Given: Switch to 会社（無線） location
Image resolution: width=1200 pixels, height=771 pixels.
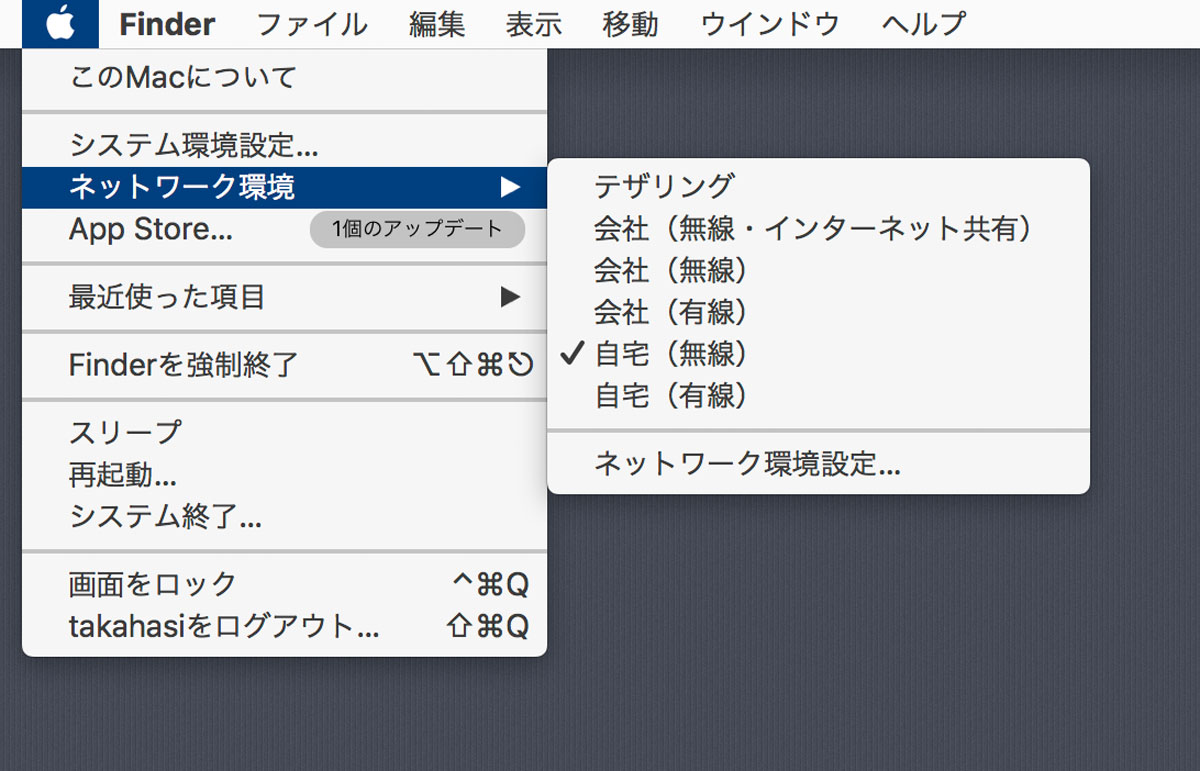Looking at the screenshot, I should pyautogui.click(x=818, y=271).
